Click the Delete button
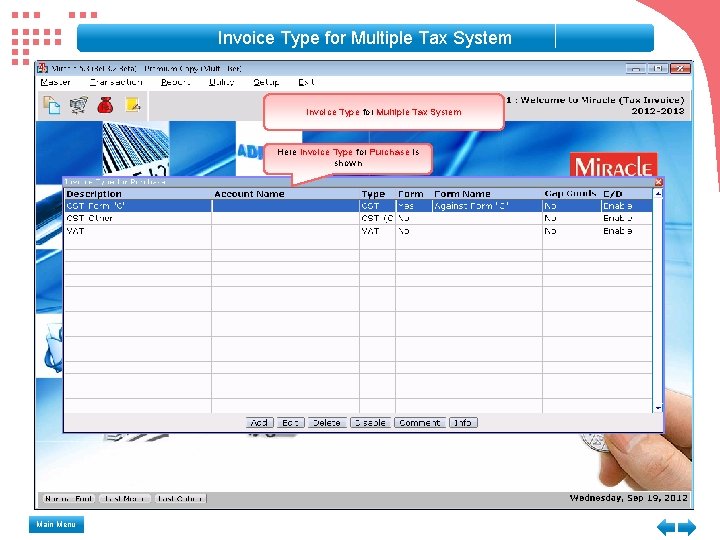720x540 pixels. [x=326, y=422]
